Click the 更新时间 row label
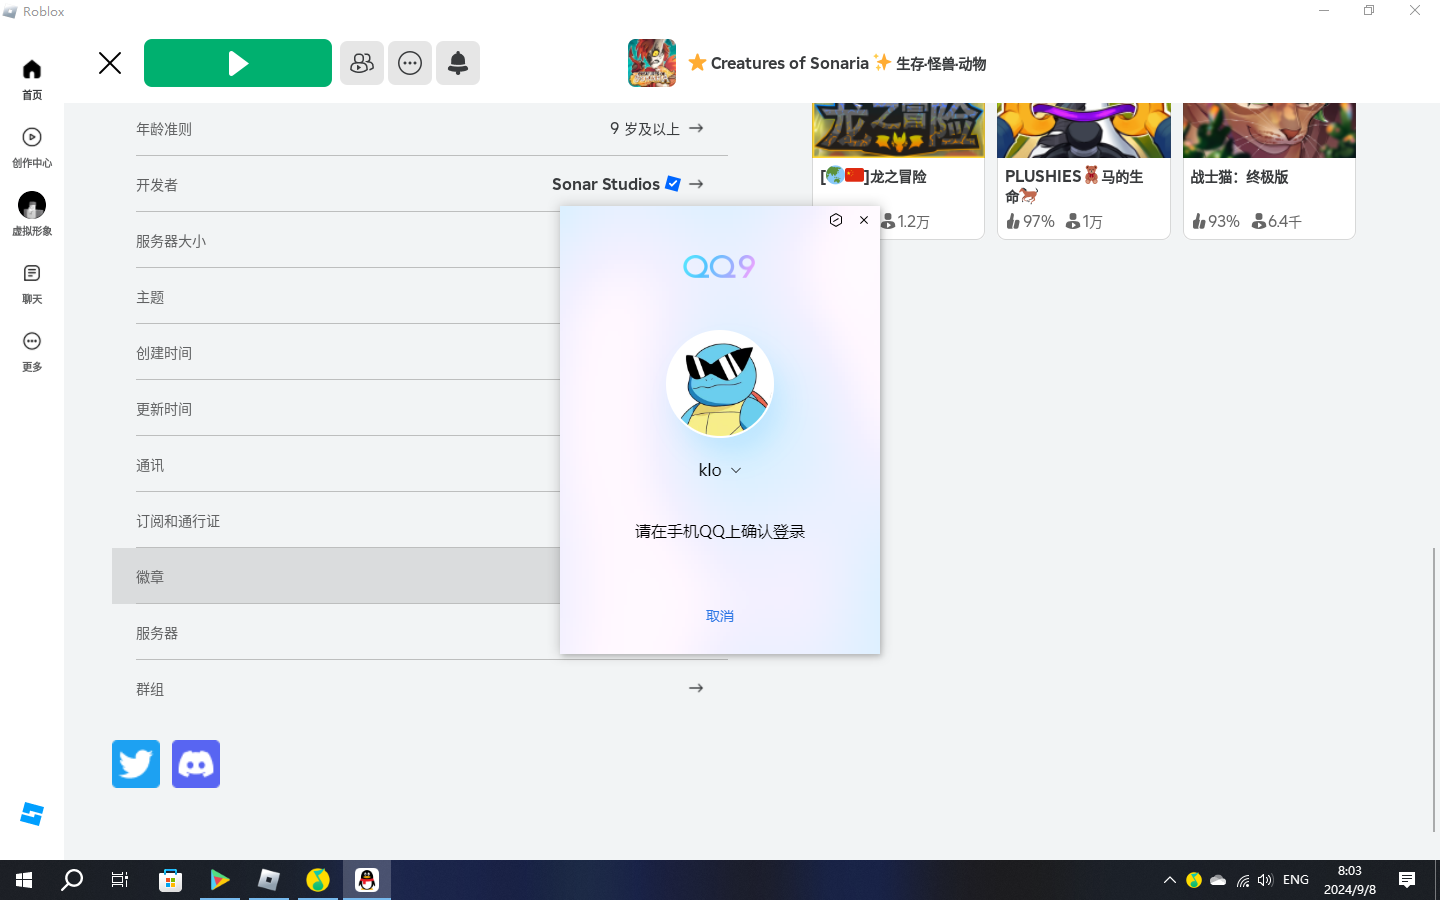The width and height of the screenshot is (1440, 900). [x=164, y=409]
